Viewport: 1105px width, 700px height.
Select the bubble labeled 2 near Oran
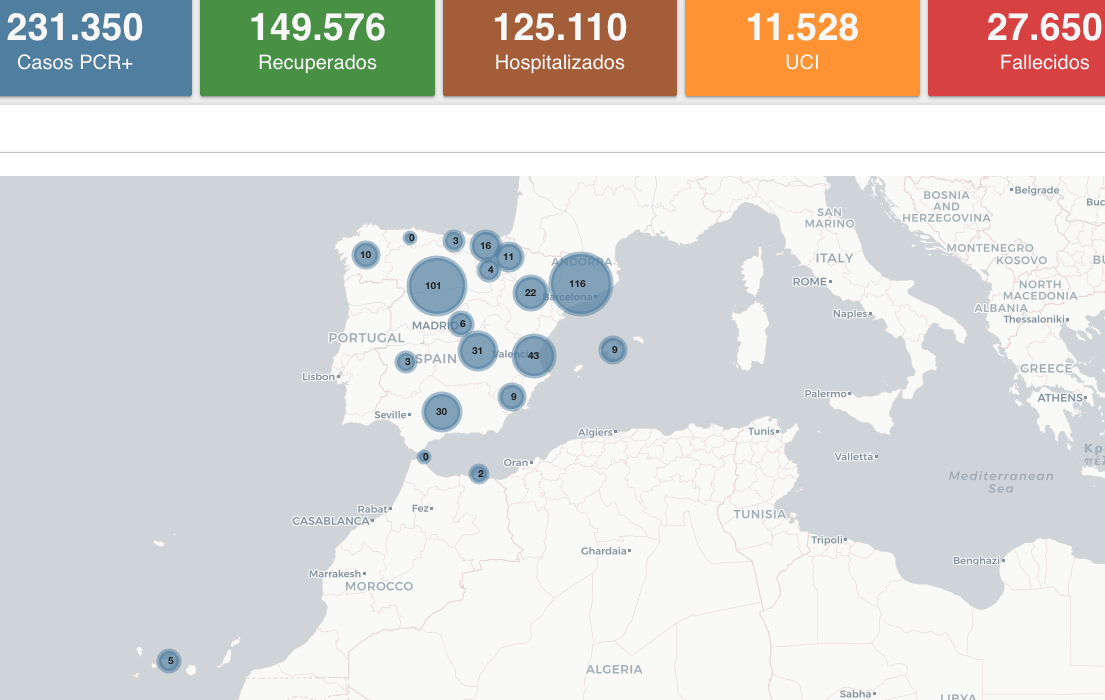[x=479, y=473]
